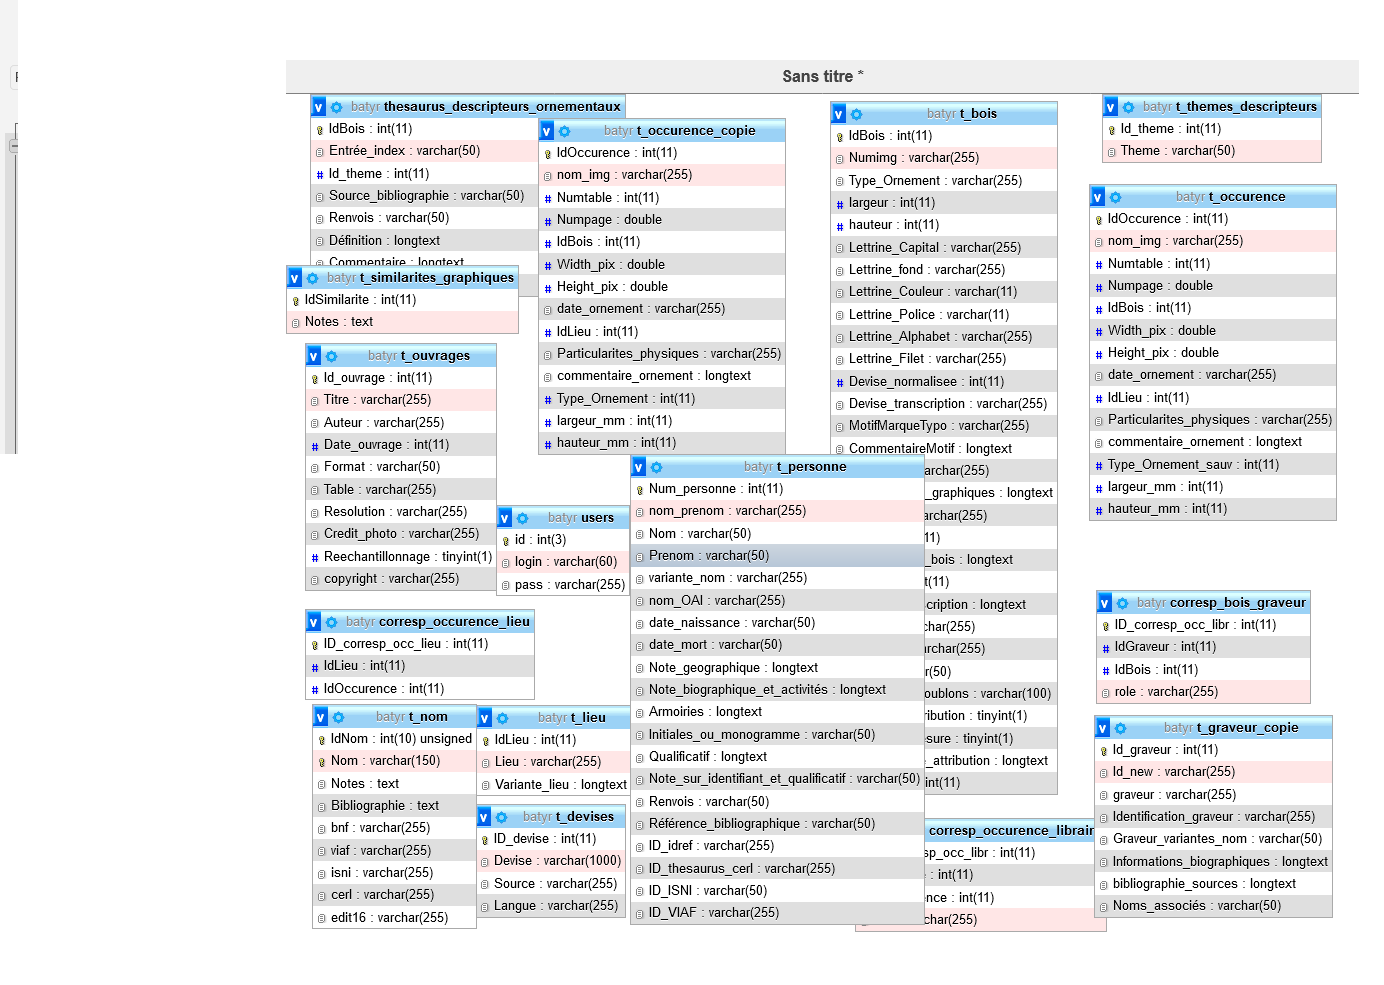Image resolution: width=1384 pixels, height=985 pixels.
Task: Click the t_occurence table title bar
Action: tap(1213, 197)
